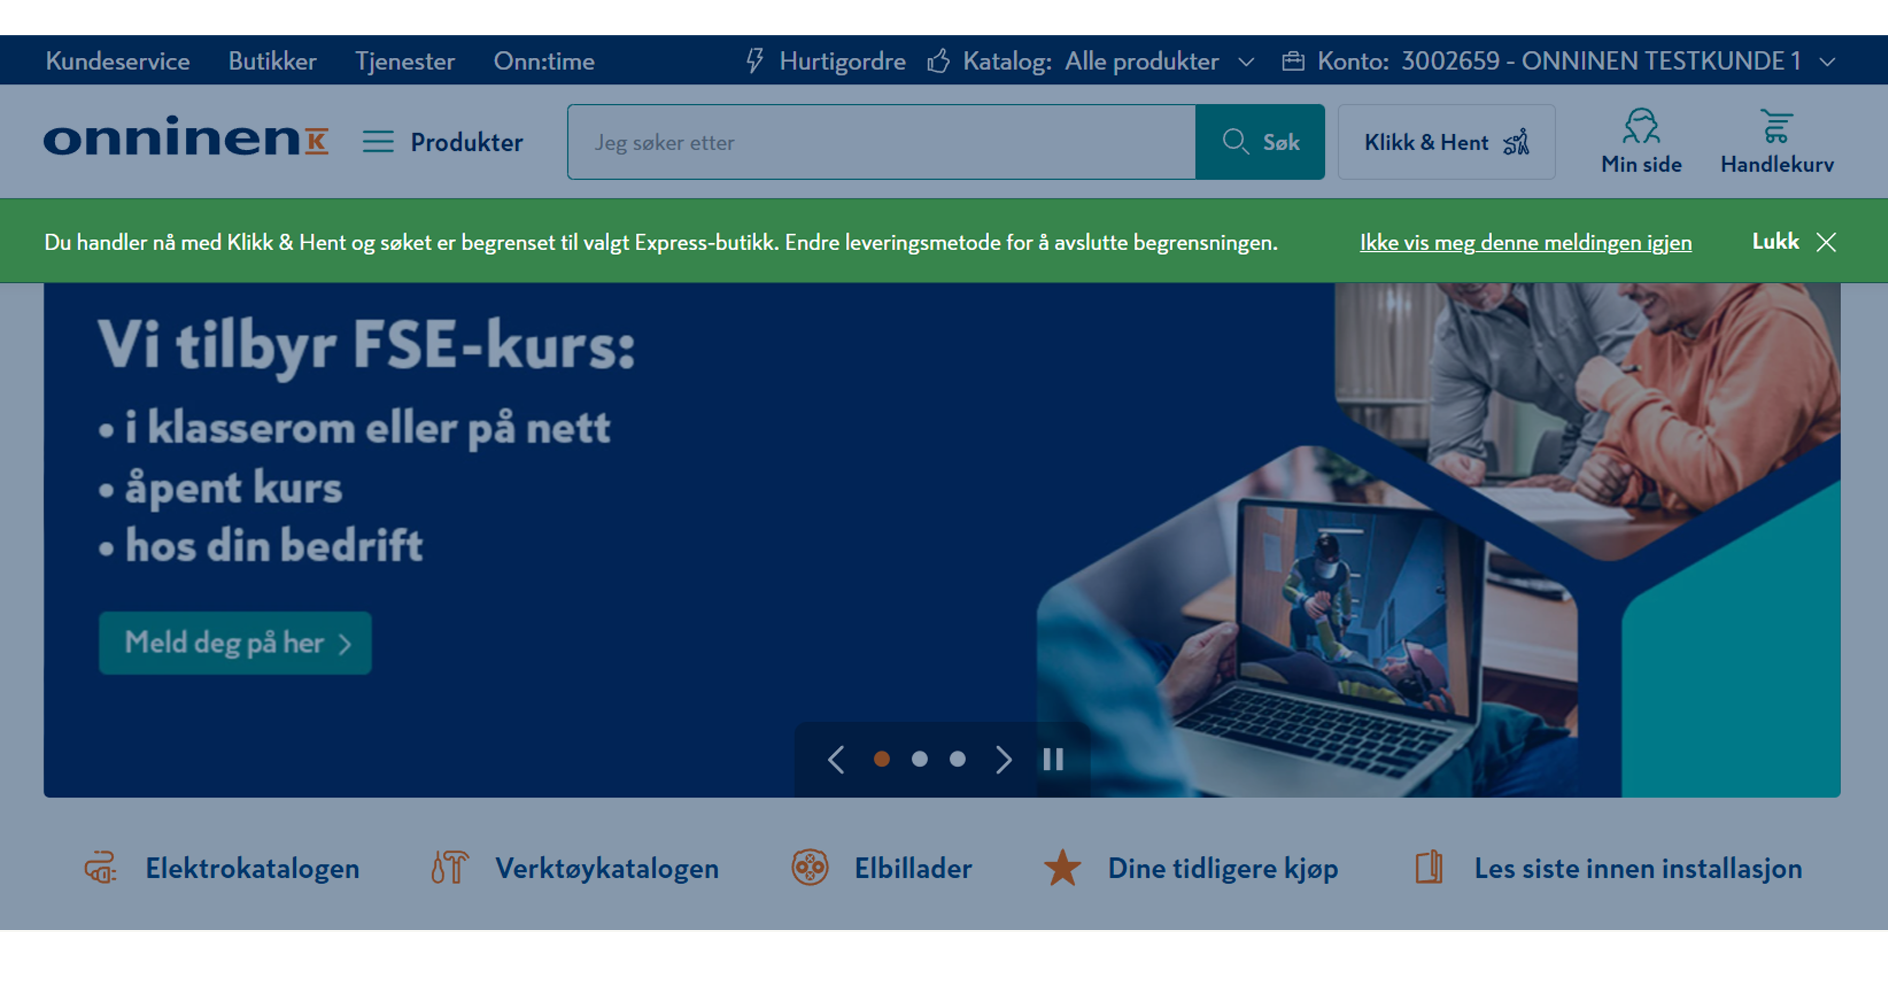Image resolution: width=1888 pixels, height=1002 pixels.
Task: Open Verktøykatalogen link
Action: (x=607, y=868)
